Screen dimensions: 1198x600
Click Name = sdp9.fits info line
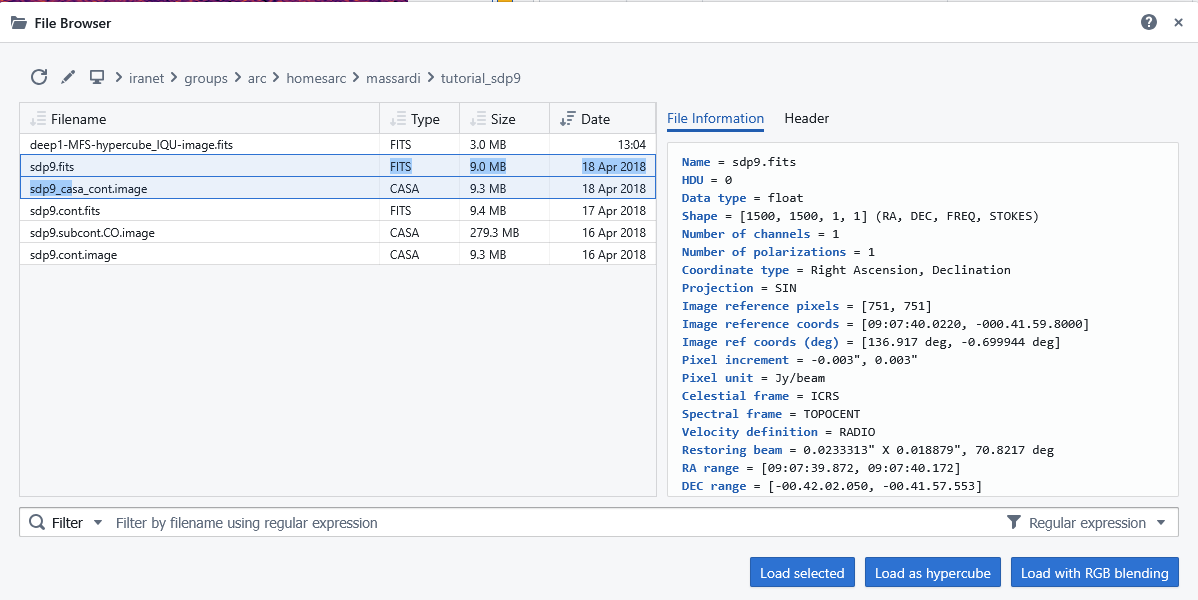tap(739, 162)
